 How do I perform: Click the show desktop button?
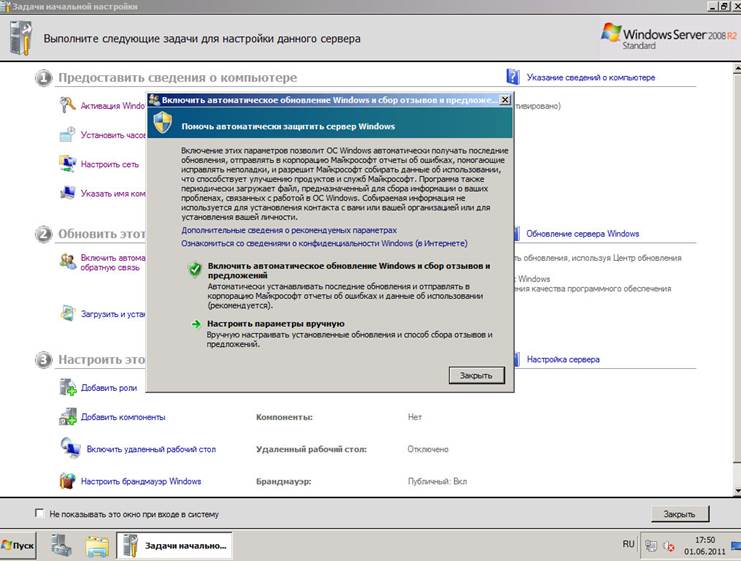(x=736, y=546)
